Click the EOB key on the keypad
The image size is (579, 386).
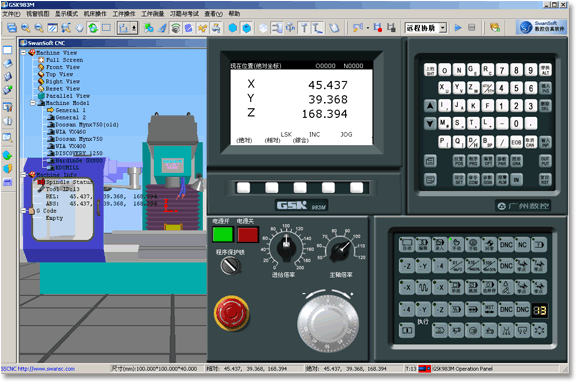[516, 142]
